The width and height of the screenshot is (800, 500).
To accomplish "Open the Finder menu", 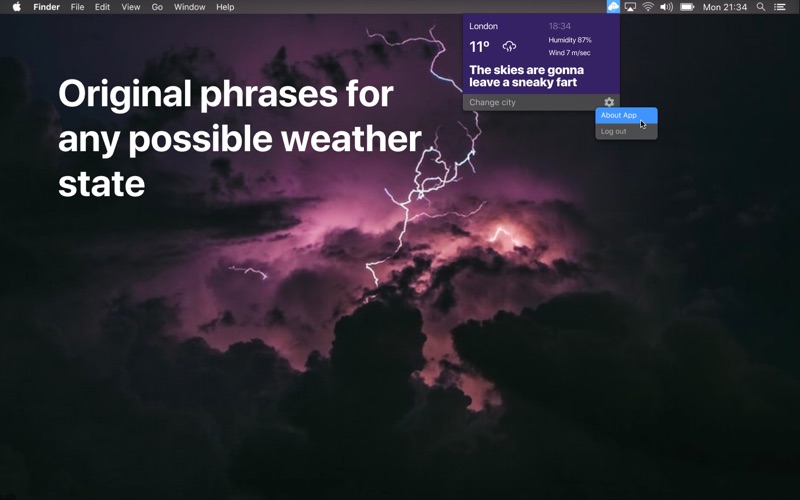I will point(46,7).
